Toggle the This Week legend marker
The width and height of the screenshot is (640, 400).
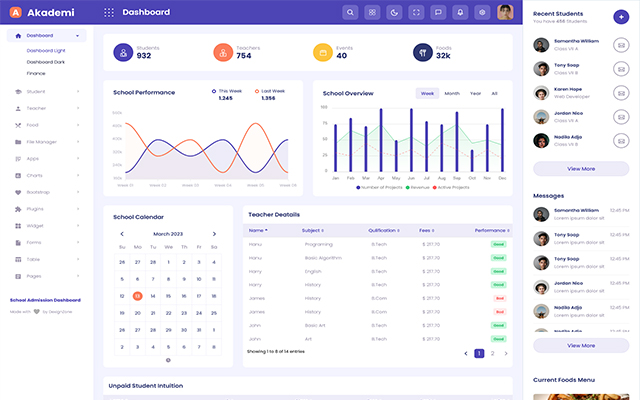[214, 90]
